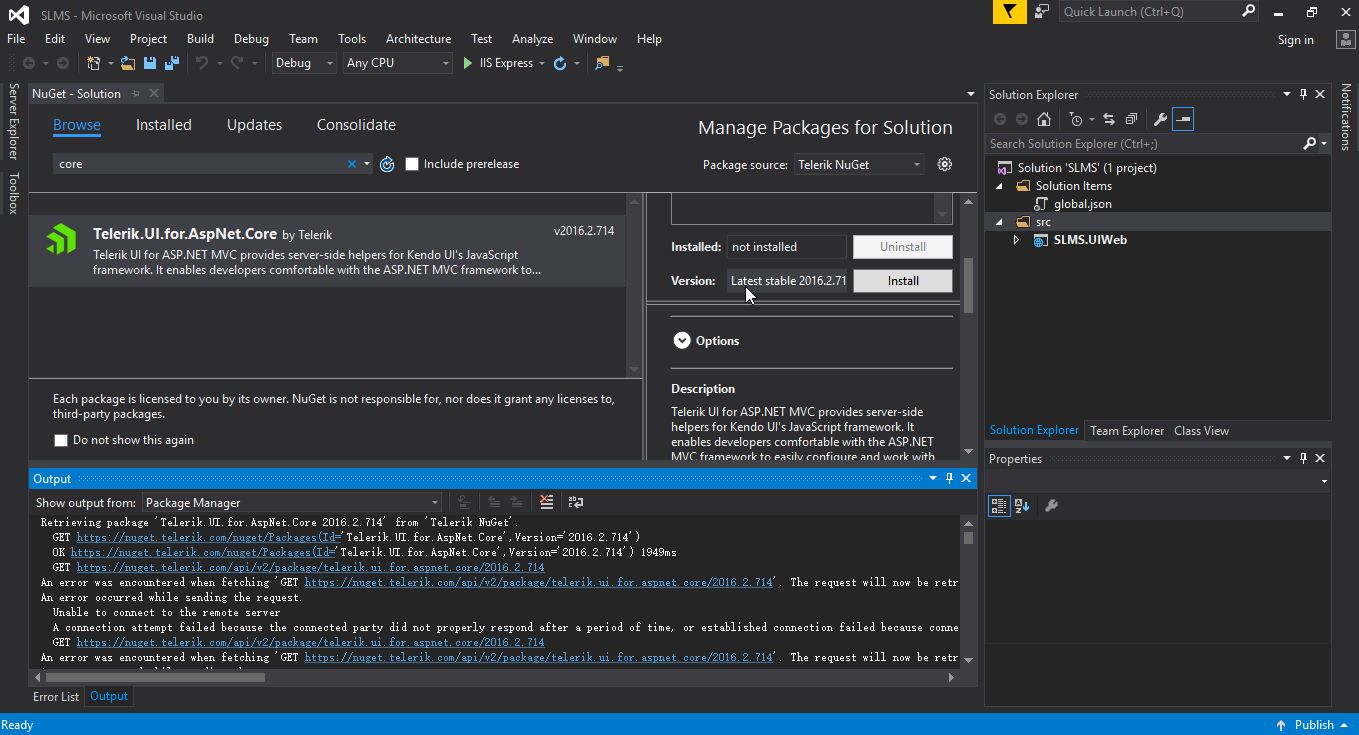Switch to the Installed packages tab

click(x=164, y=125)
